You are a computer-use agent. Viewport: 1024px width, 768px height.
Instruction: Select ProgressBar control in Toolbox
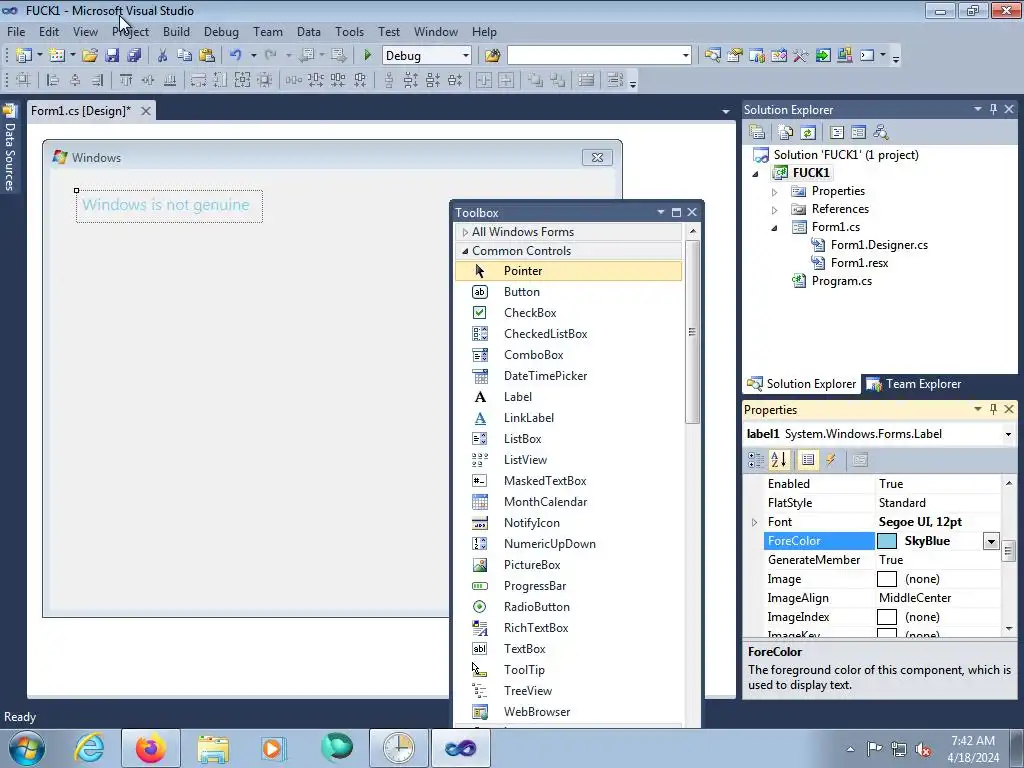pos(568,586)
